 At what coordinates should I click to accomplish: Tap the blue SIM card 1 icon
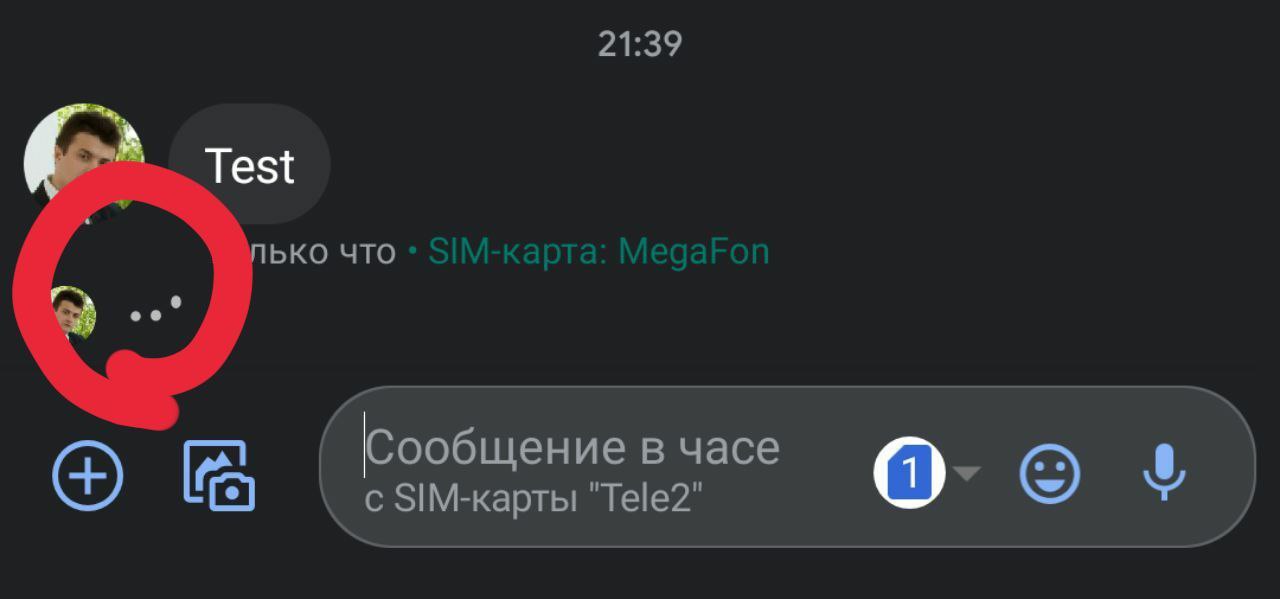tap(910, 472)
